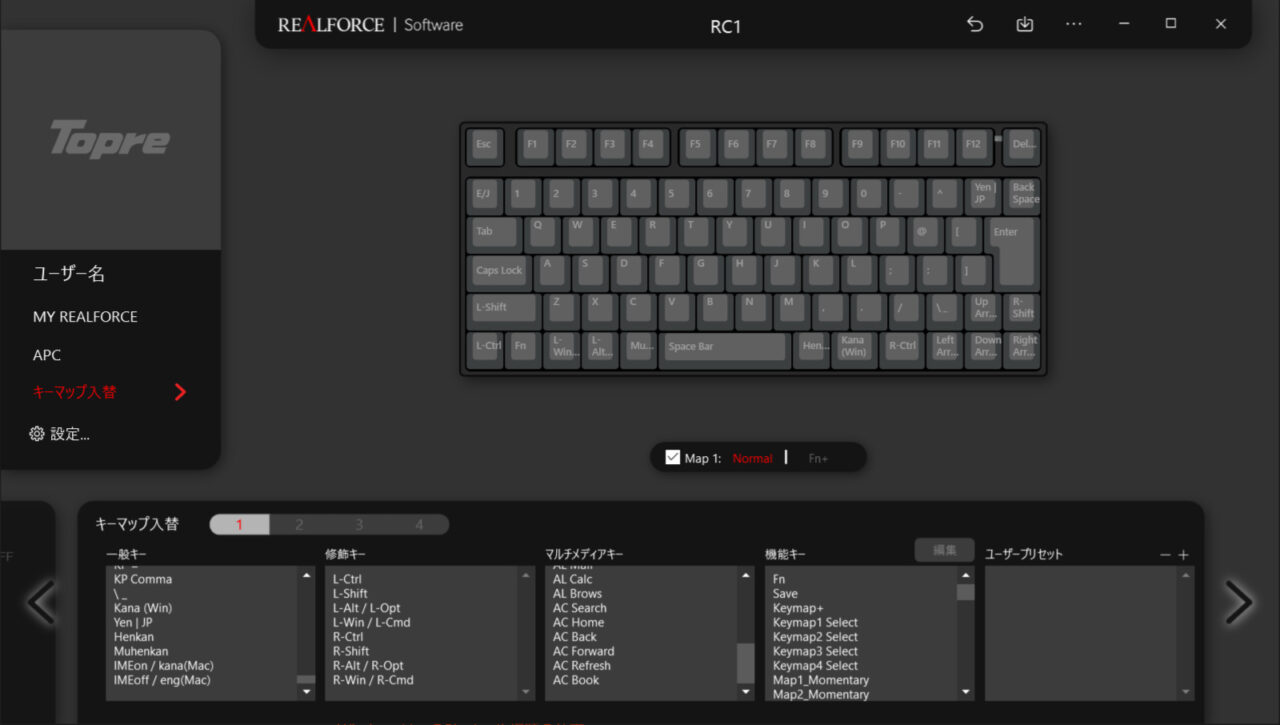The width and height of the screenshot is (1280, 725).
Task: Click the 編集 edit button
Action: [x=944, y=550]
